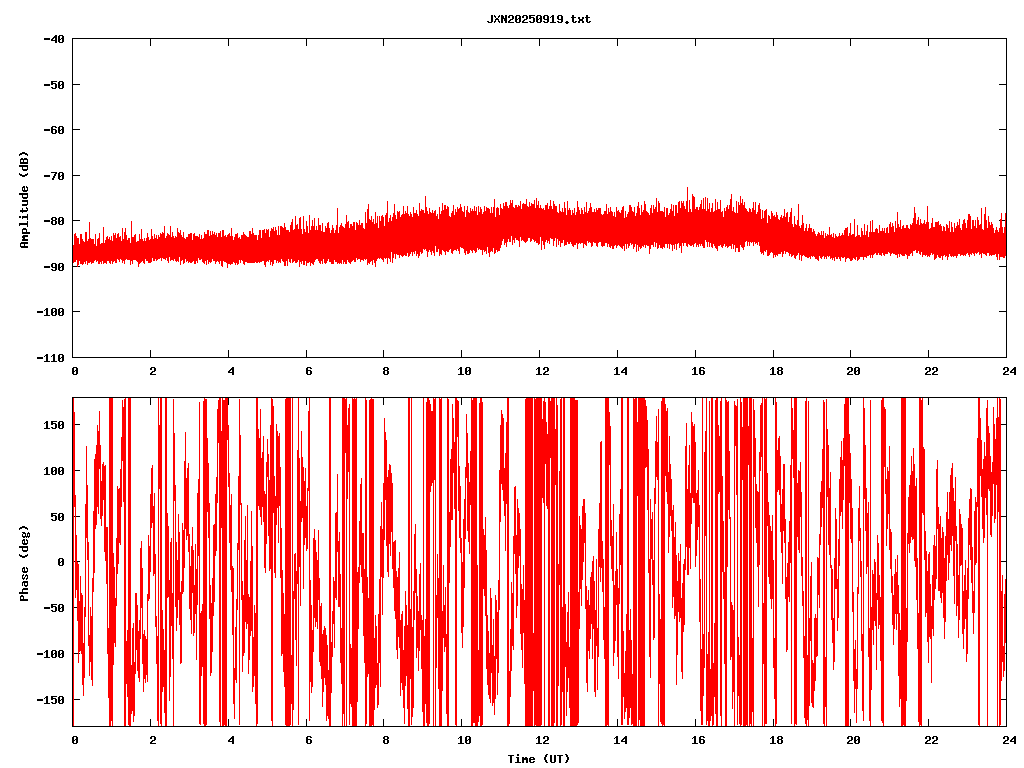This screenshot has width=1024, height=768.
Task: Click the 150 tick on phase axis
Action: [54, 425]
